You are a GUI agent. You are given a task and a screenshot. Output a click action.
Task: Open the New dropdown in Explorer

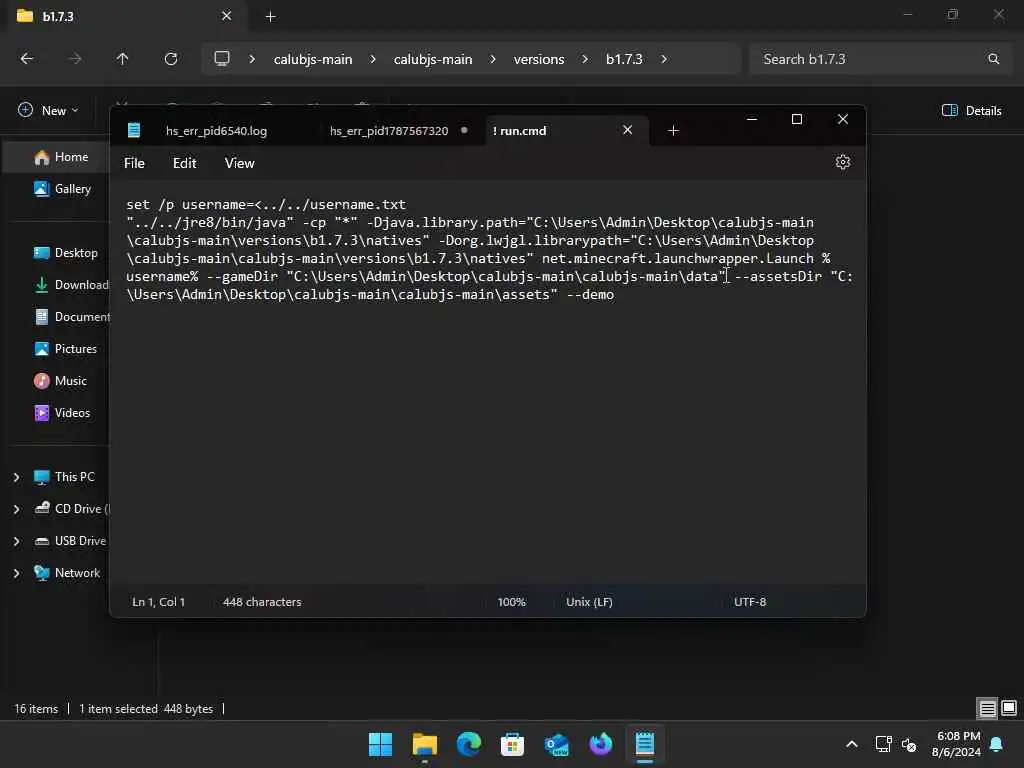click(48, 110)
